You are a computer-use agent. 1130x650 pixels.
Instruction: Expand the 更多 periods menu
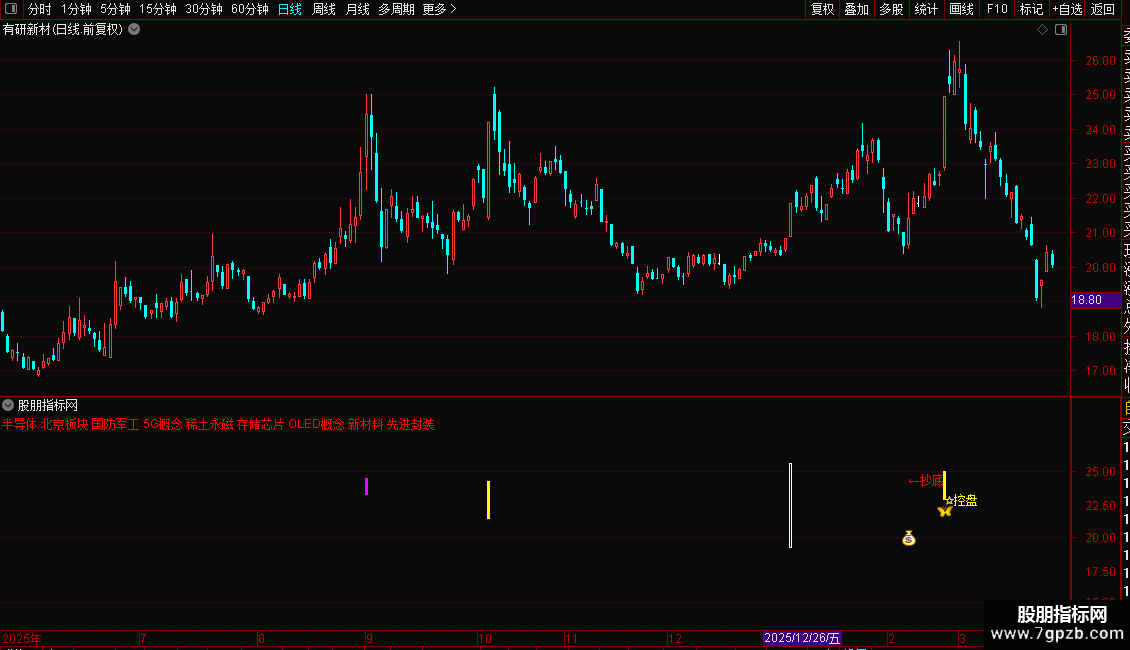point(440,9)
